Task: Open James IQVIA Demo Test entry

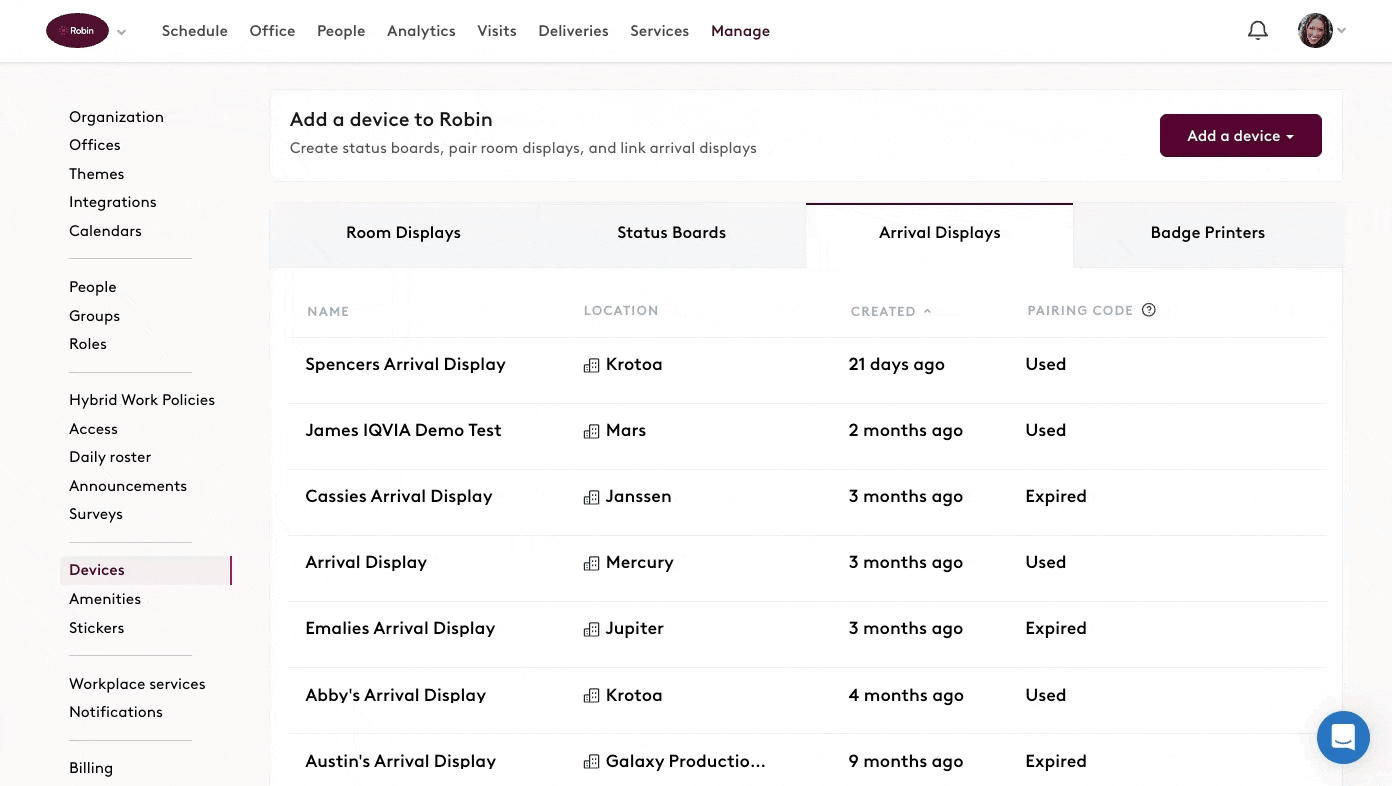Action: (x=403, y=431)
